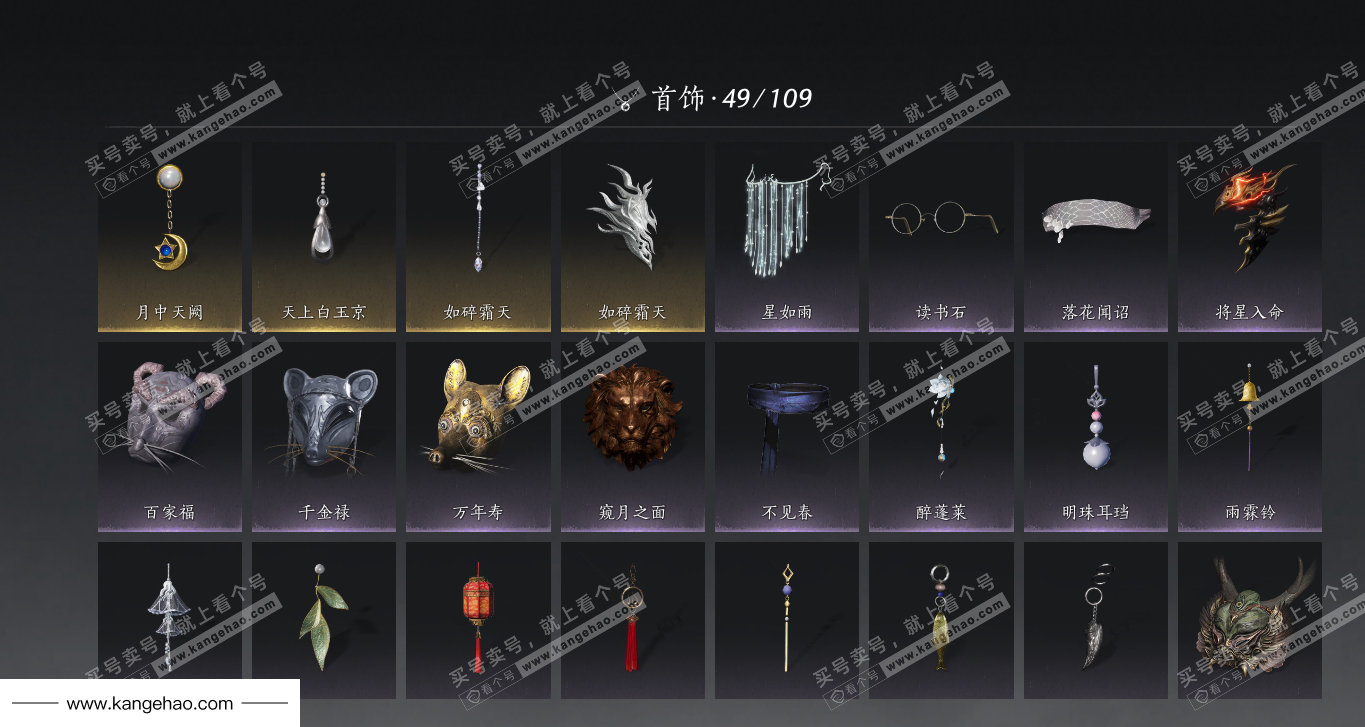Viewport: 1365px width, 727px height.
Task: Select the 雨霖铃 golden bell item
Action: [1250, 437]
